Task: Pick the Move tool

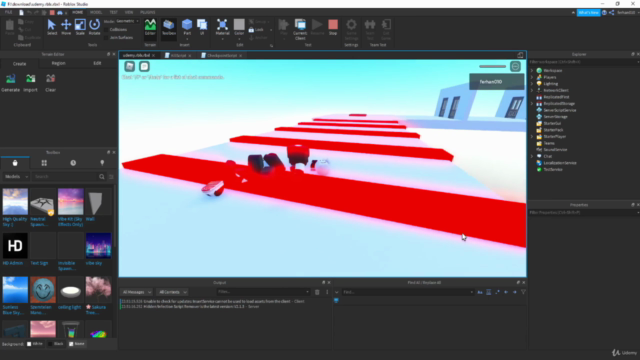Action: pyautogui.click(x=66, y=27)
